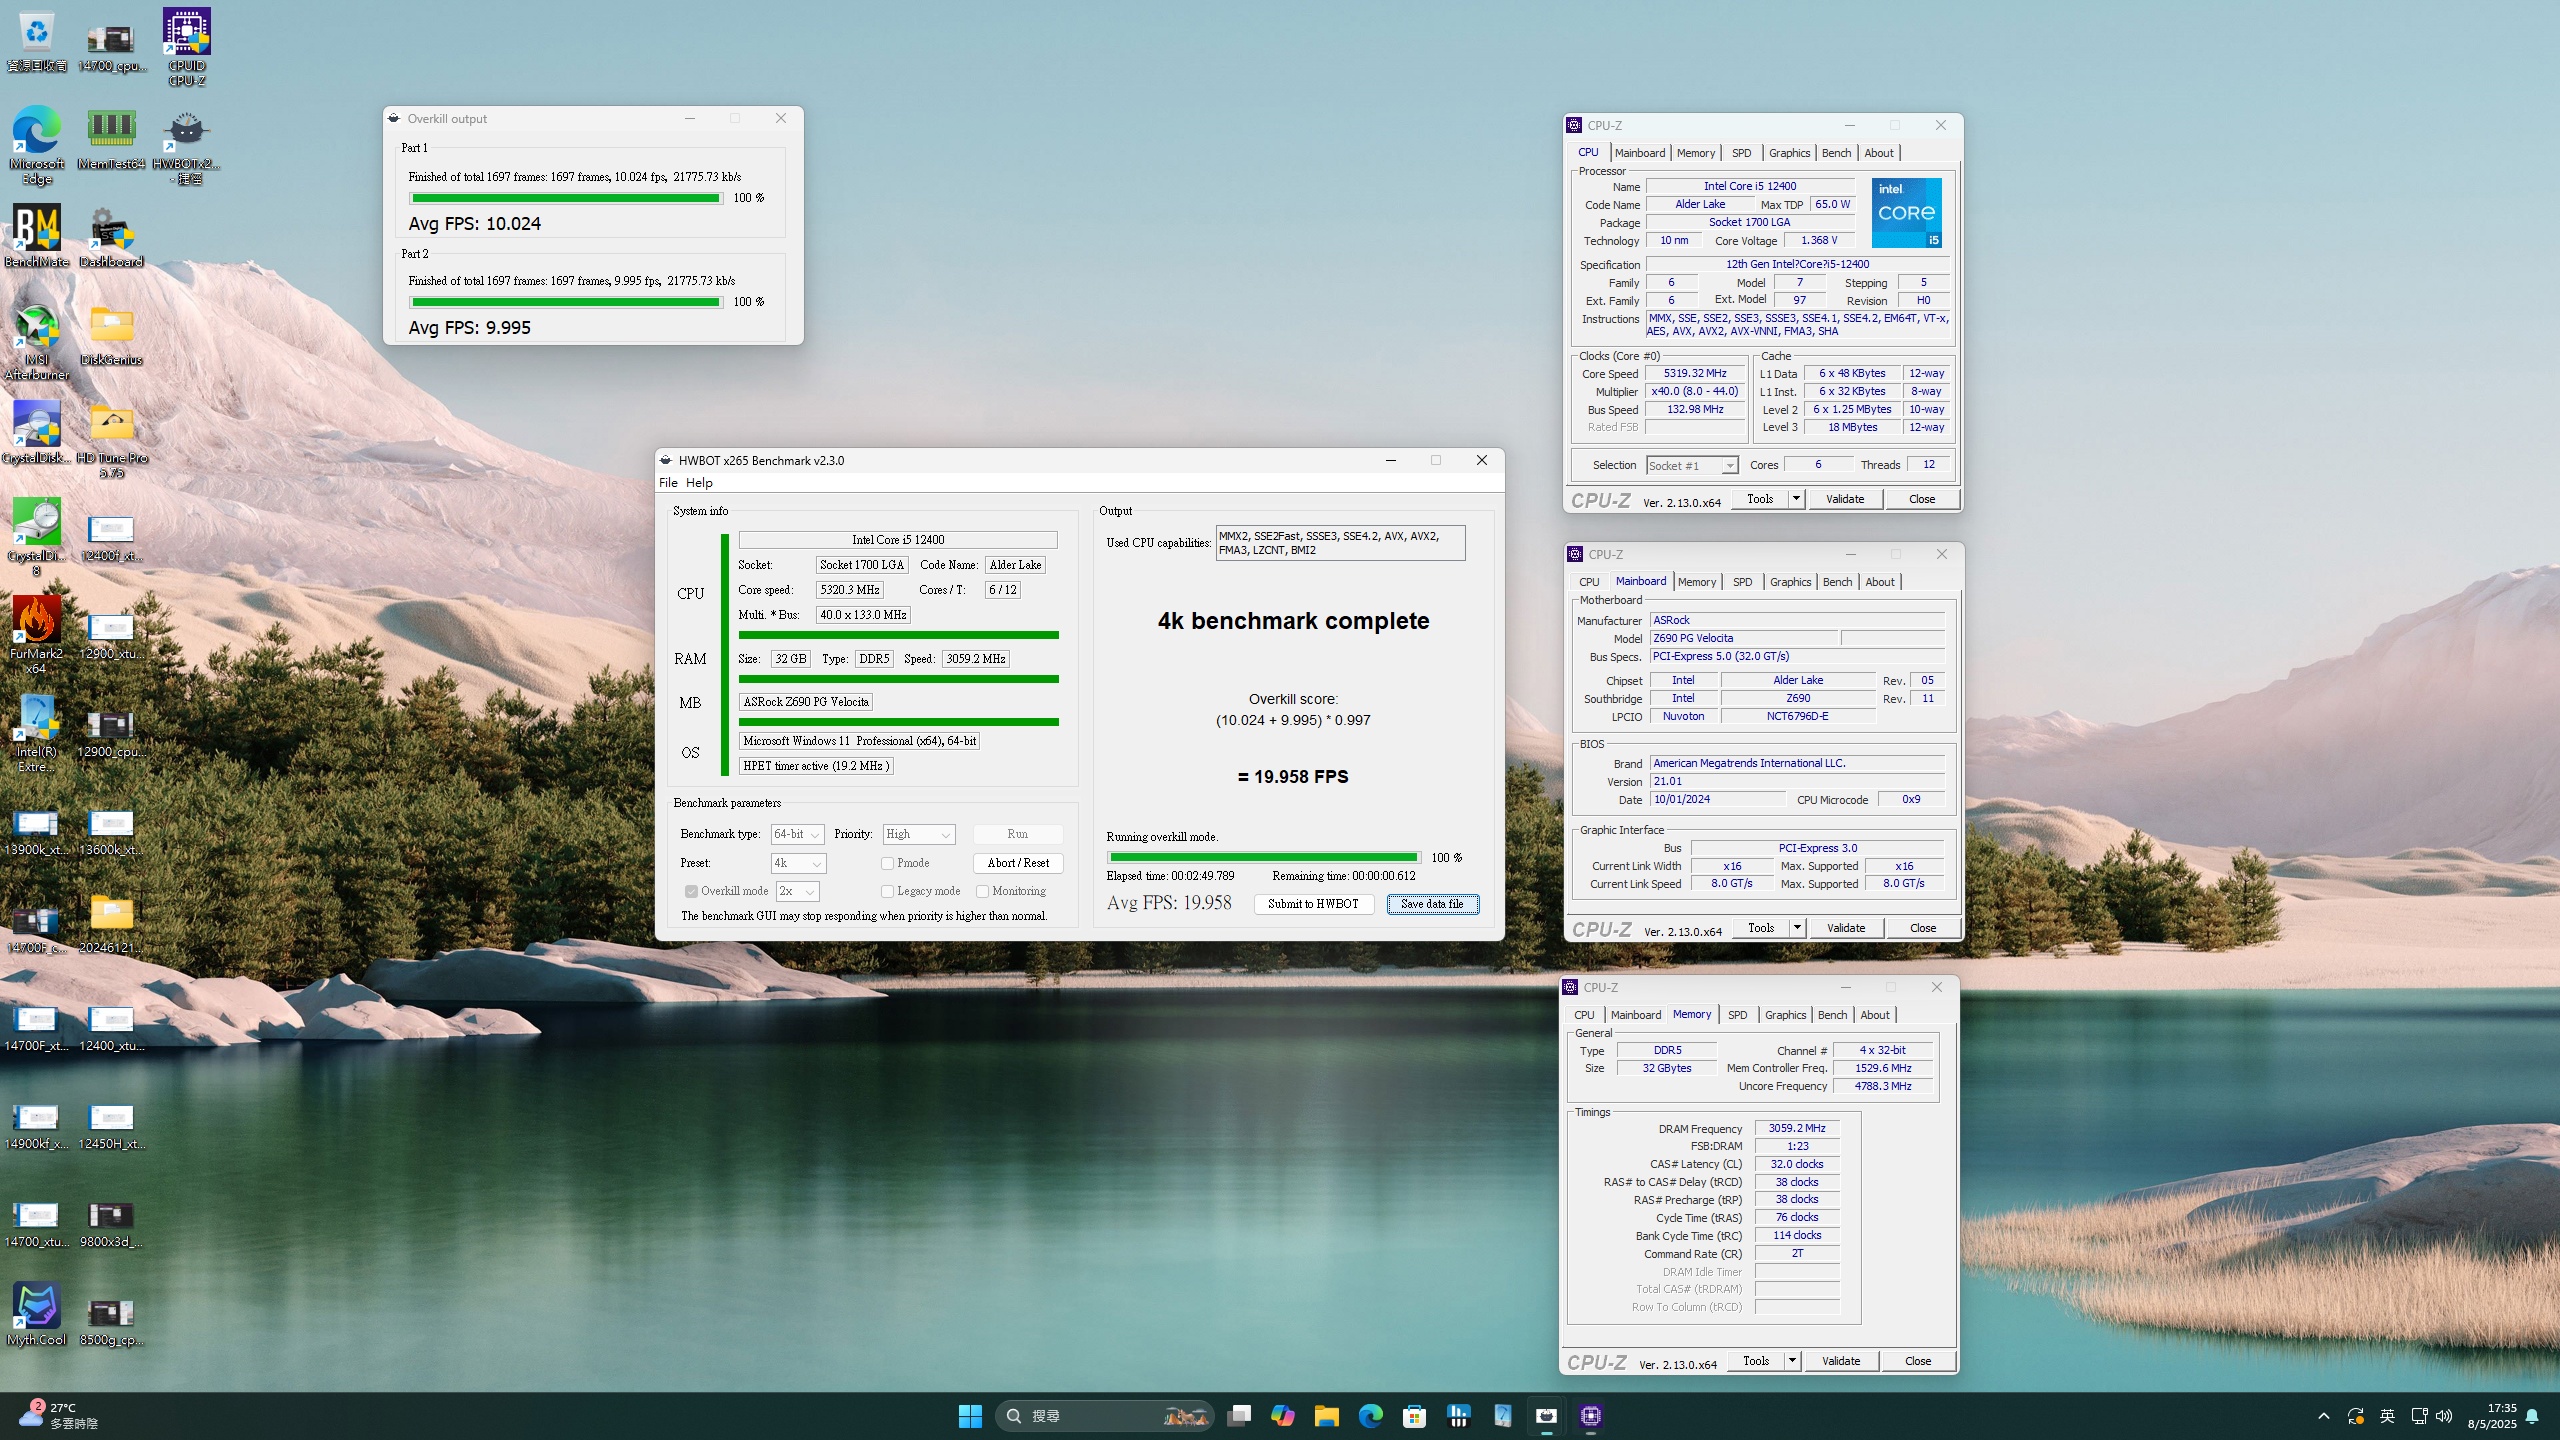2560x1440 pixels.
Task: Switch to the Graphics tab in the top CPU-Z window
Action: point(1789,153)
